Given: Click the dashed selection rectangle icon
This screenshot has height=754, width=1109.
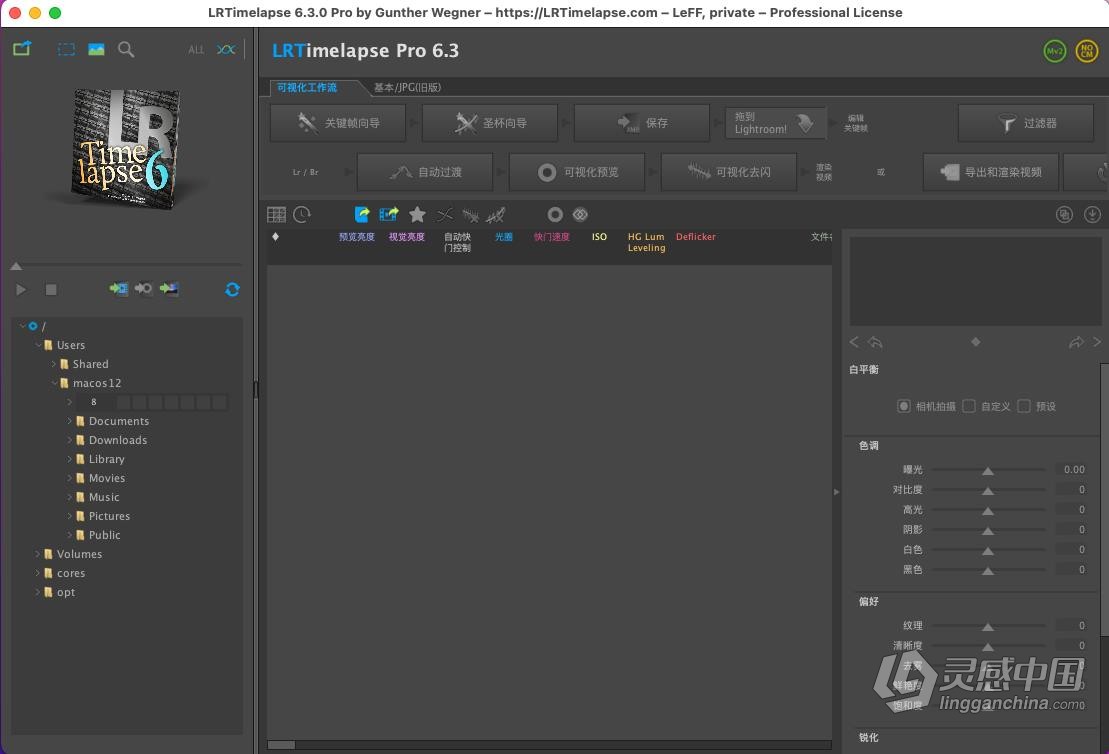Looking at the screenshot, I should pyautogui.click(x=66, y=50).
